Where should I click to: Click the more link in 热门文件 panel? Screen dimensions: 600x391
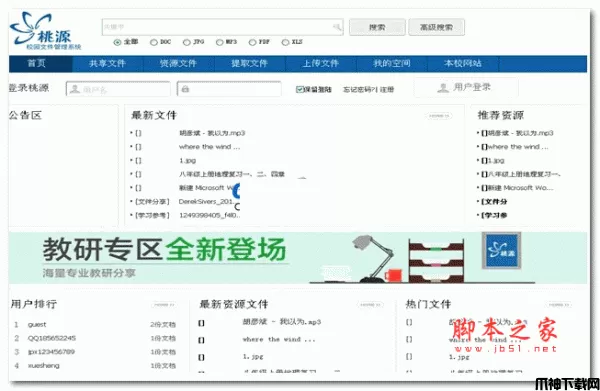pos(558,305)
